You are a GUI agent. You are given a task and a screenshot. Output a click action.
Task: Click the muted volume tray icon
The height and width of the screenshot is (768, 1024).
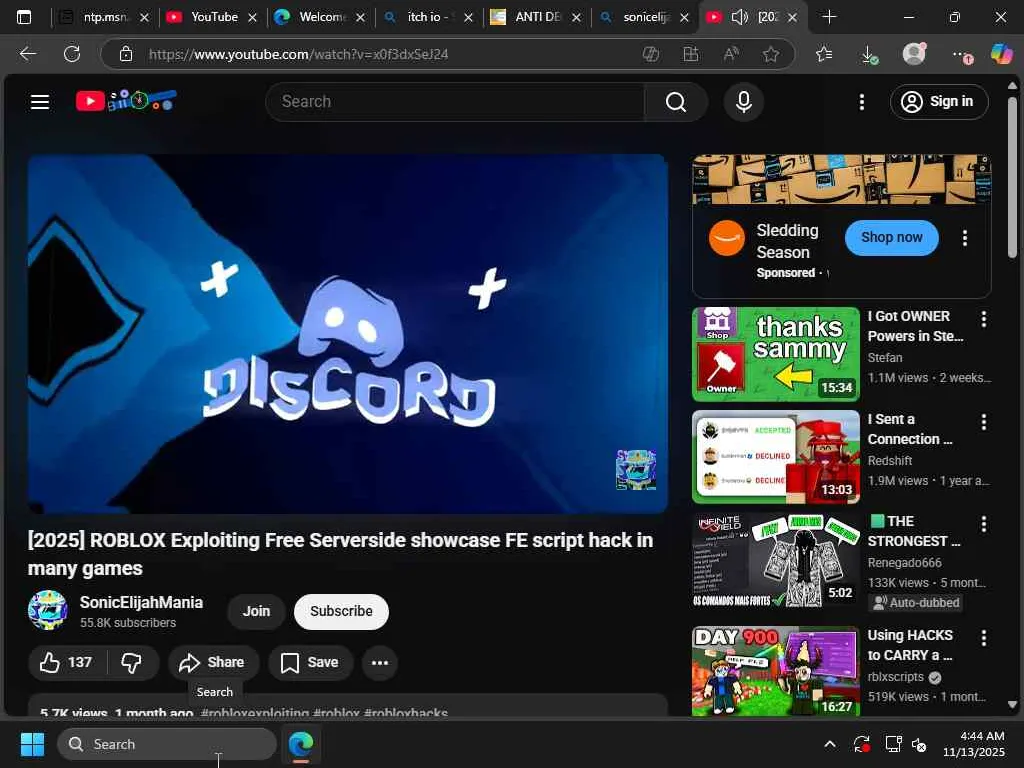[919, 744]
